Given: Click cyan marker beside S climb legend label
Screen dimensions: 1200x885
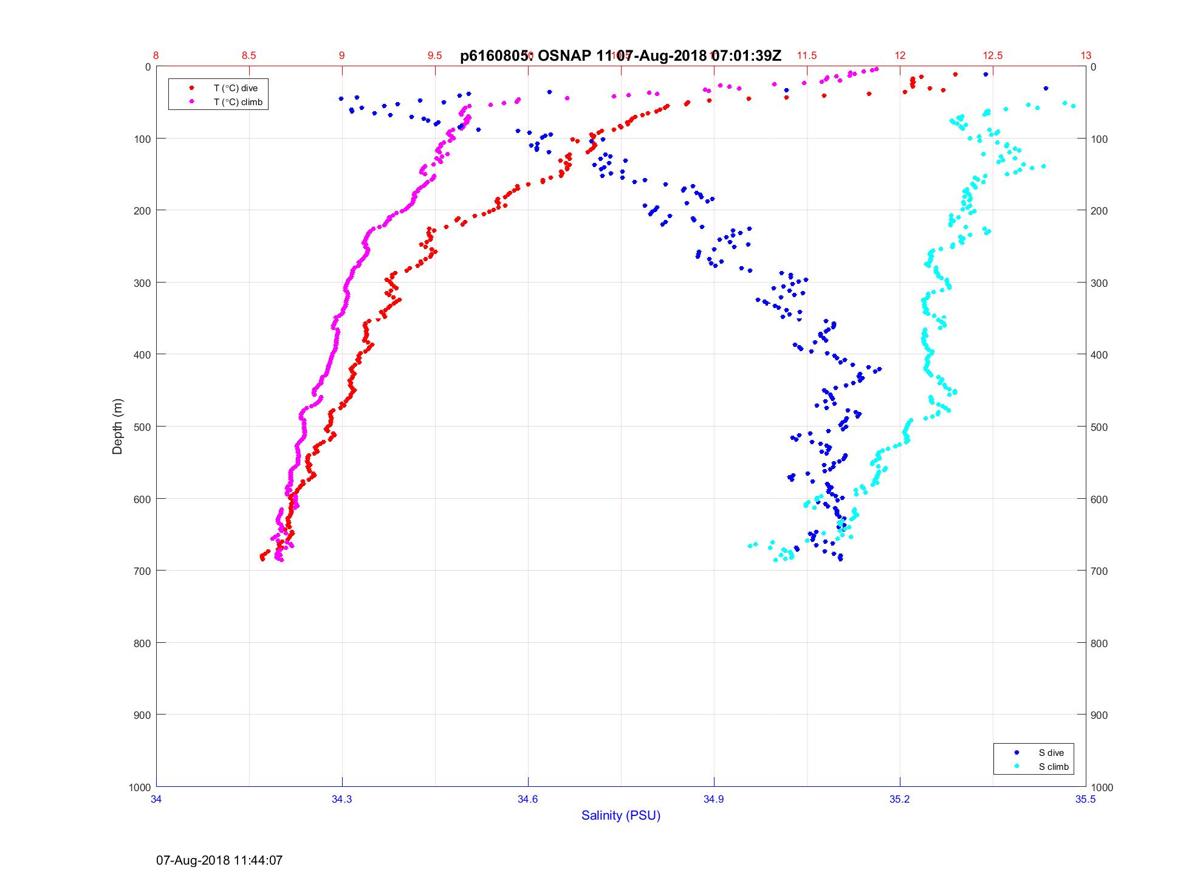Looking at the screenshot, I should (1017, 766).
